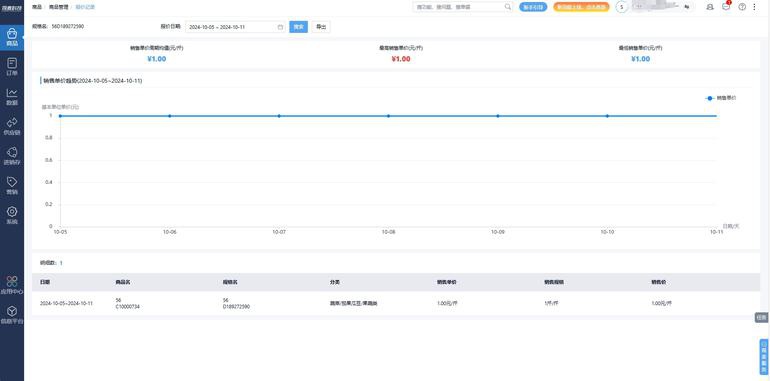Open the cube icon at sidebar bottom

pyautogui.click(x=12, y=315)
